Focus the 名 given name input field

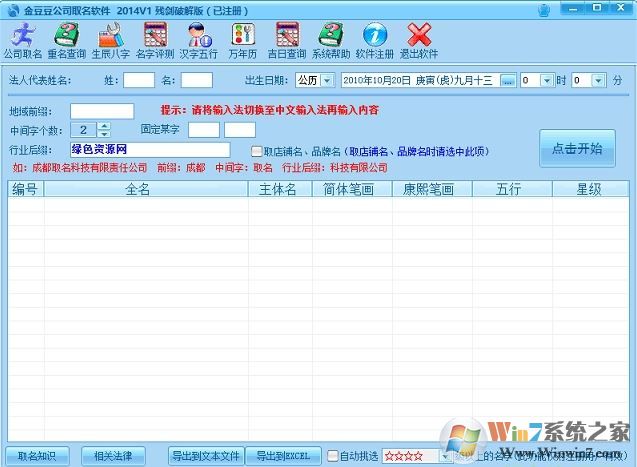point(197,80)
